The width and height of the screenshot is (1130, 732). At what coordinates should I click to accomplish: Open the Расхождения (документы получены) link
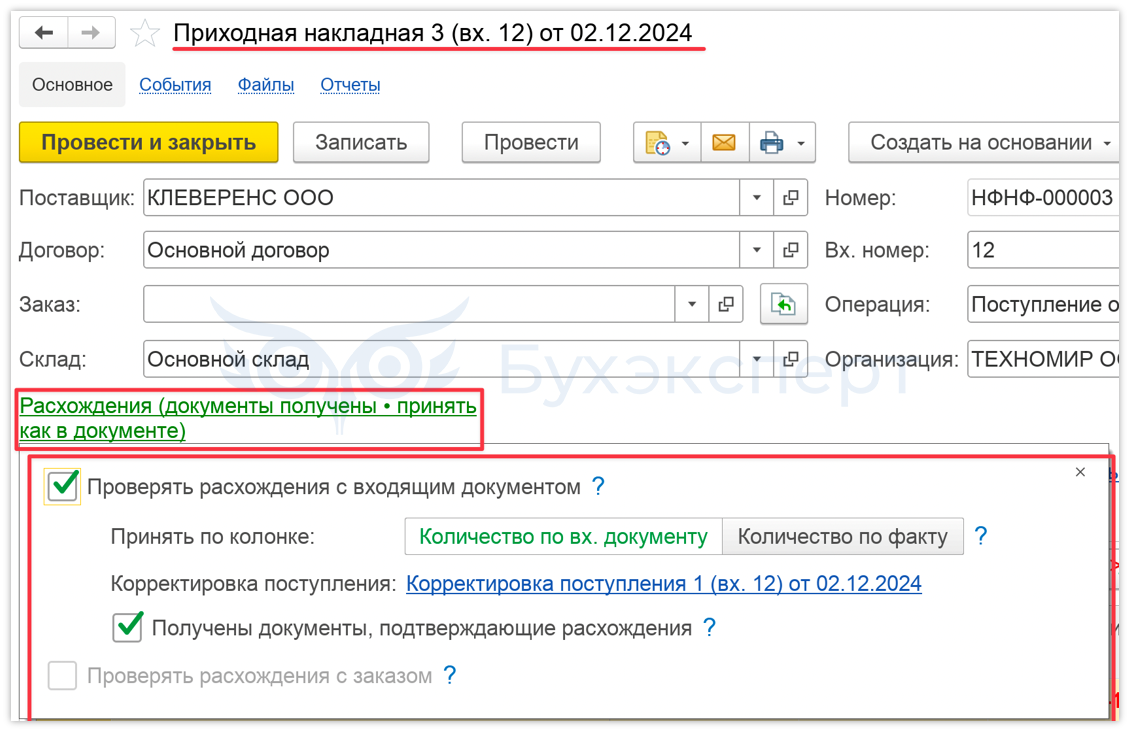[x=248, y=418]
